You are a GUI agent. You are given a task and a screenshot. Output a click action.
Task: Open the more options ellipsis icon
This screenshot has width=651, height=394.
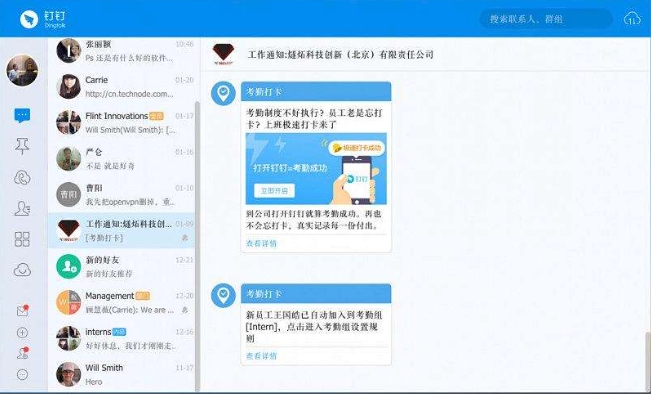click(x=22, y=374)
